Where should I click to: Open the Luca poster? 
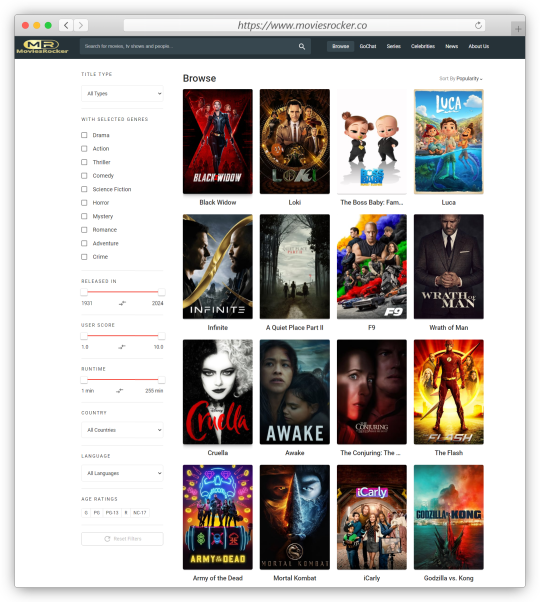tap(449, 141)
